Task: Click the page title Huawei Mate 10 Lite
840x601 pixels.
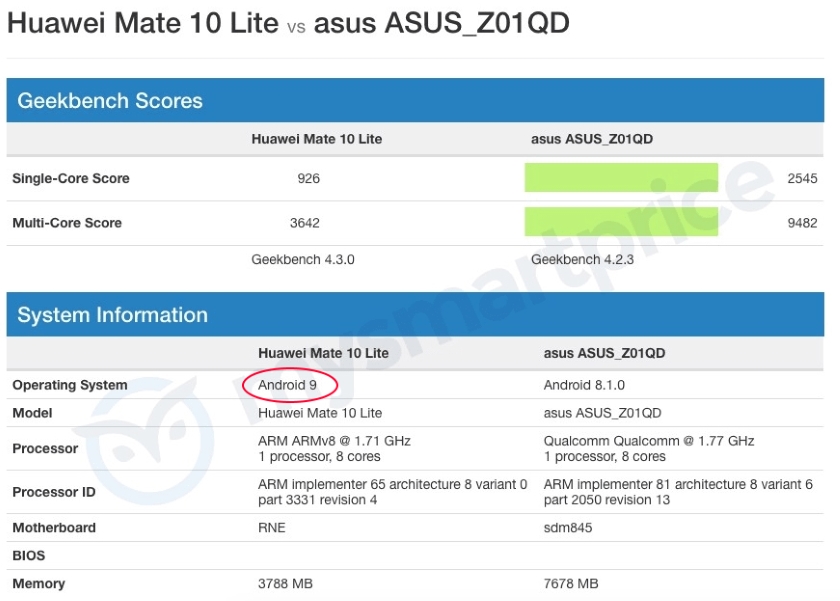Action: pos(143,23)
